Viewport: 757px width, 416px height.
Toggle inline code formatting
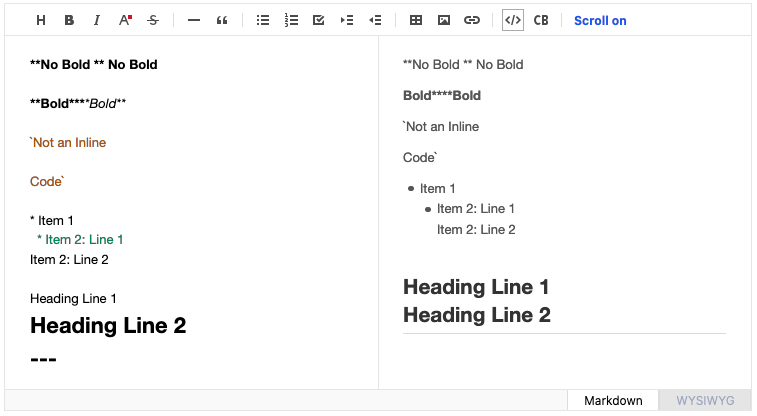513,20
